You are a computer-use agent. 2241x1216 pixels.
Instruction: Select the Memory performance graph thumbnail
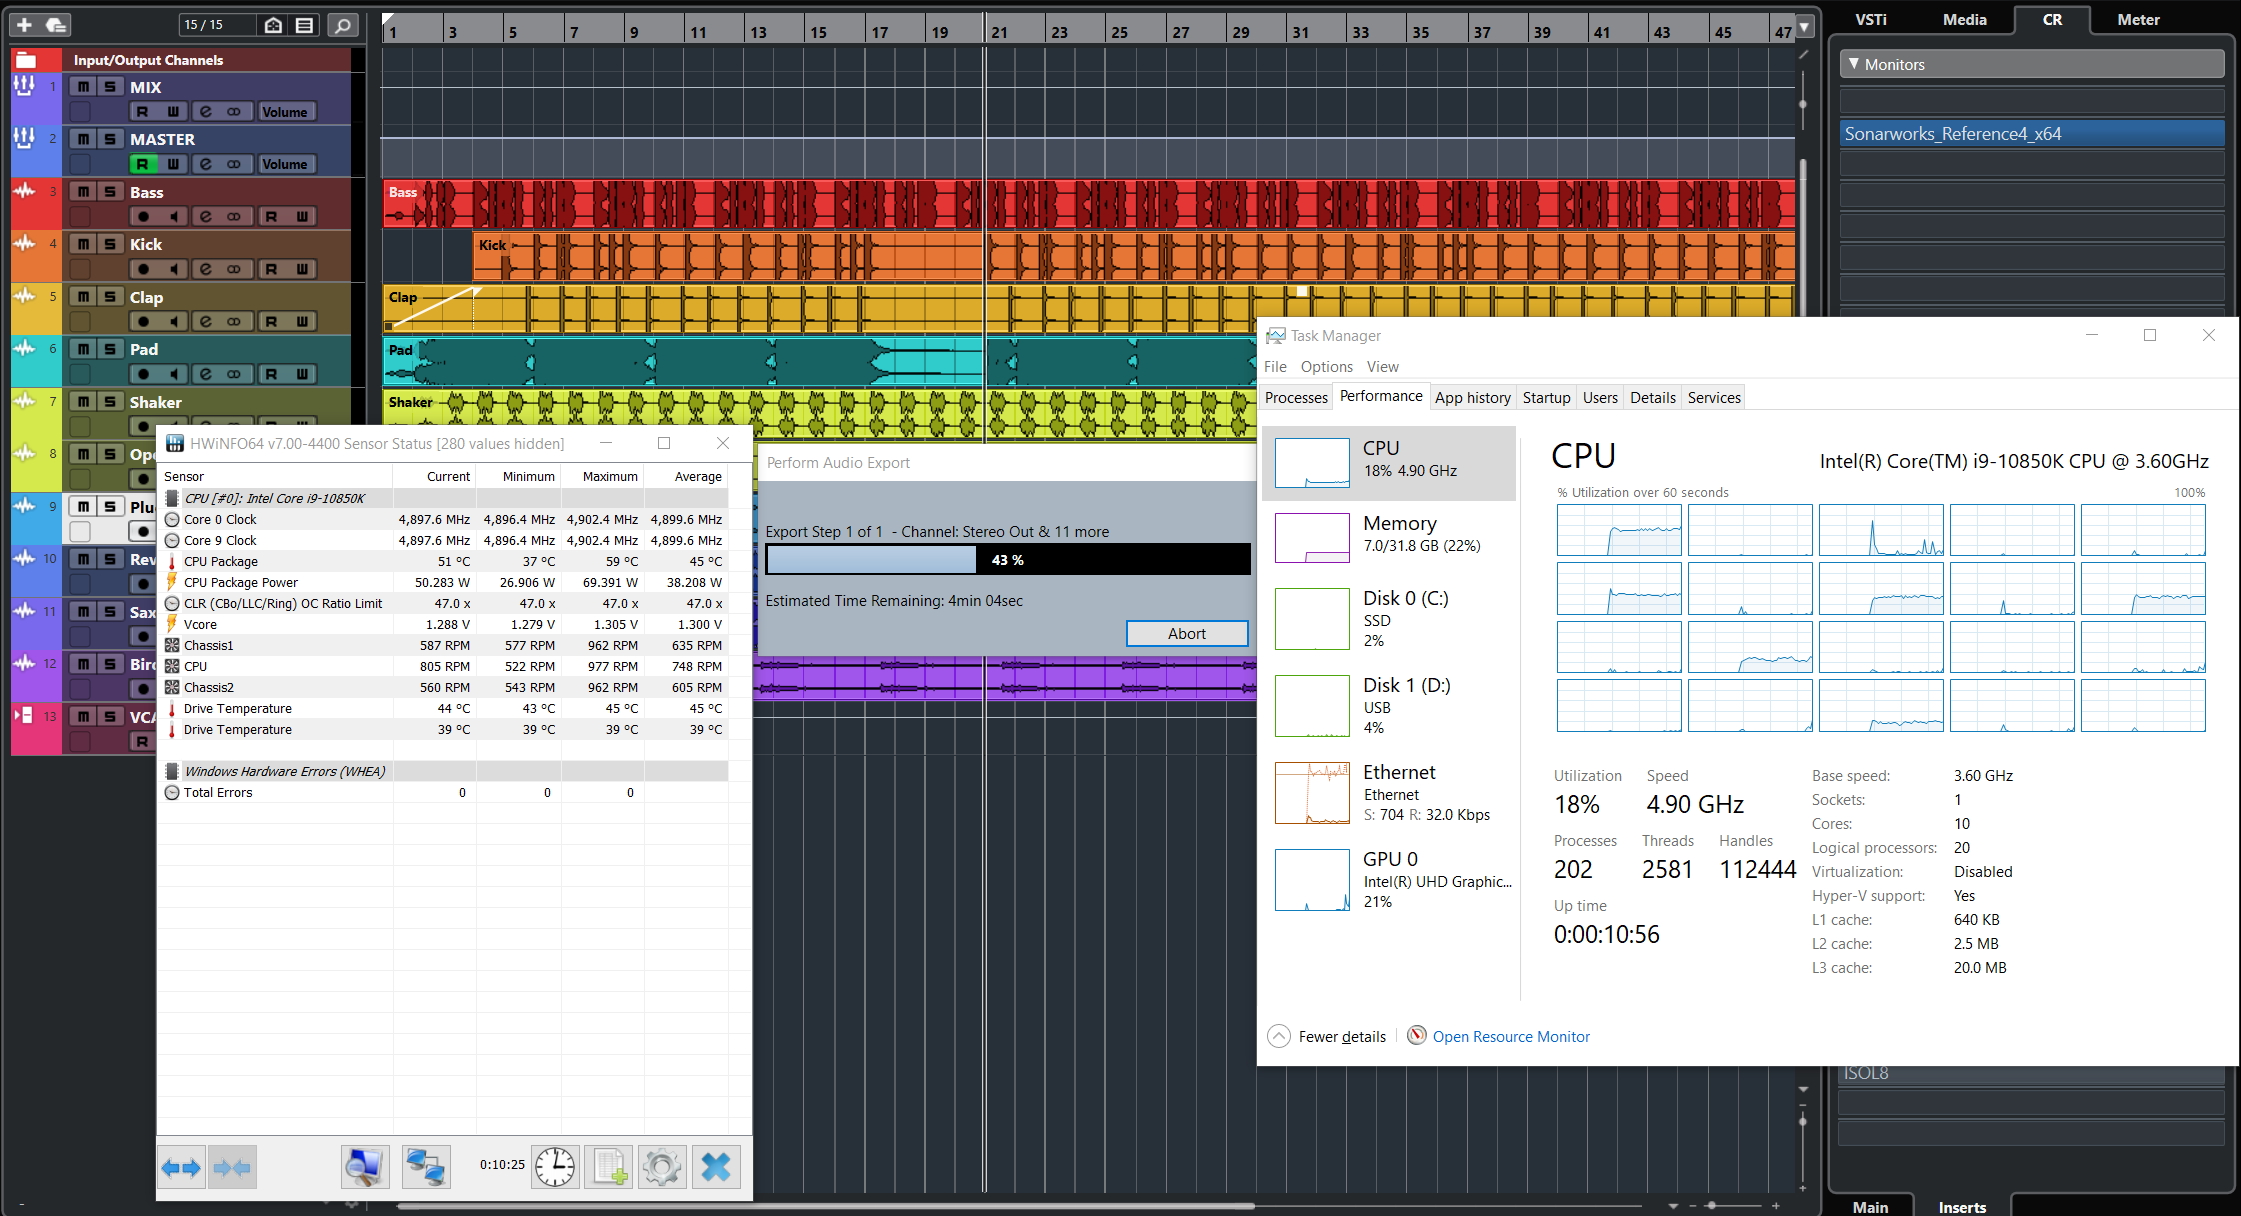pyautogui.click(x=1312, y=537)
